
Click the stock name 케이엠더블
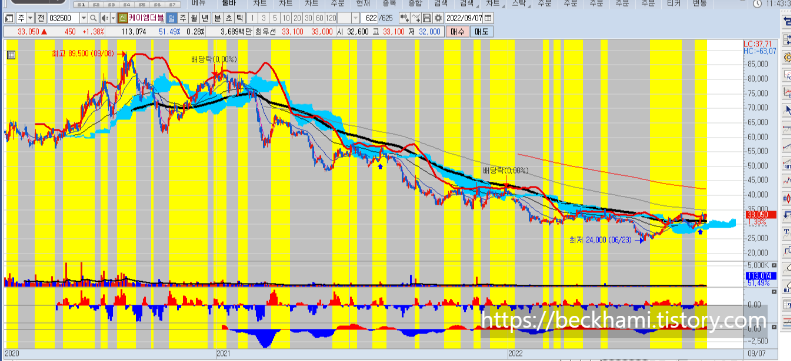tap(146, 18)
